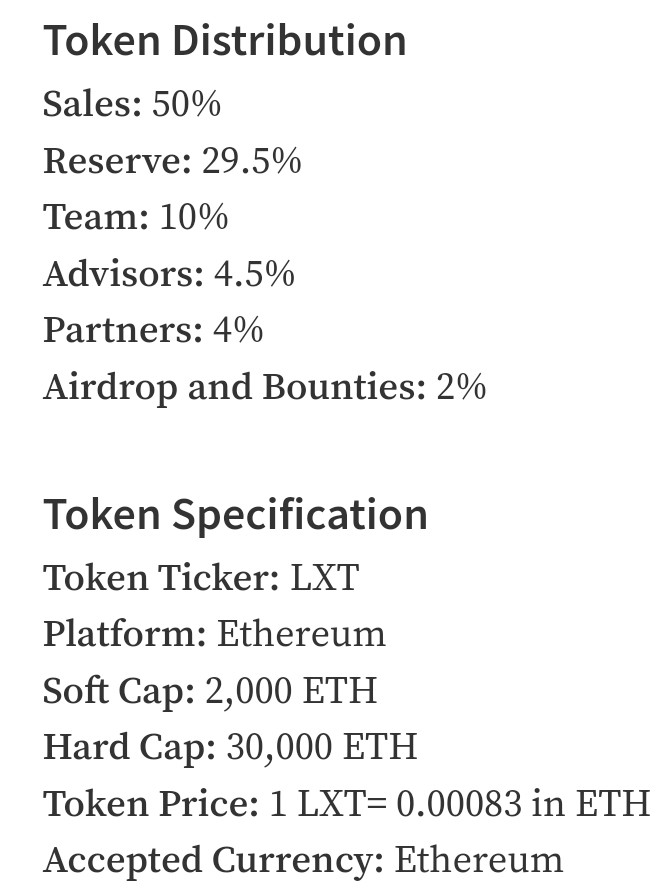Select the Token Price line
The width and height of the screenshot is (668, 890).
(347, 804)
